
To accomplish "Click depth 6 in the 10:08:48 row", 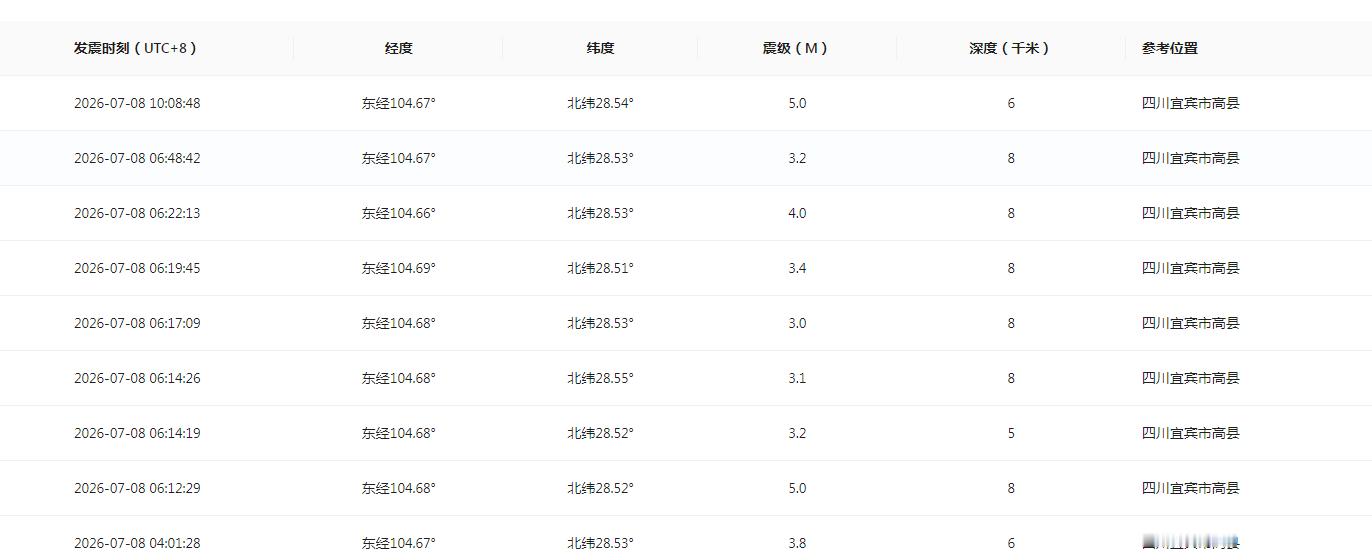I will [x=1011, y=103].
